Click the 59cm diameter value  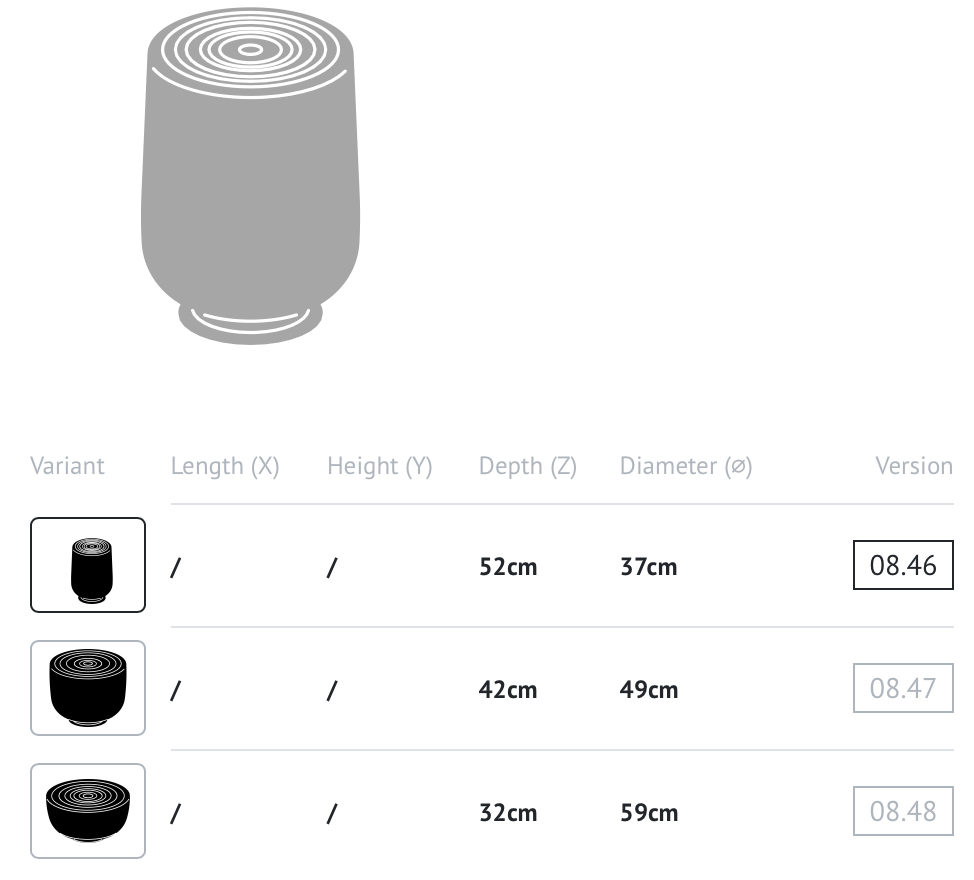(x=649, y=812)
